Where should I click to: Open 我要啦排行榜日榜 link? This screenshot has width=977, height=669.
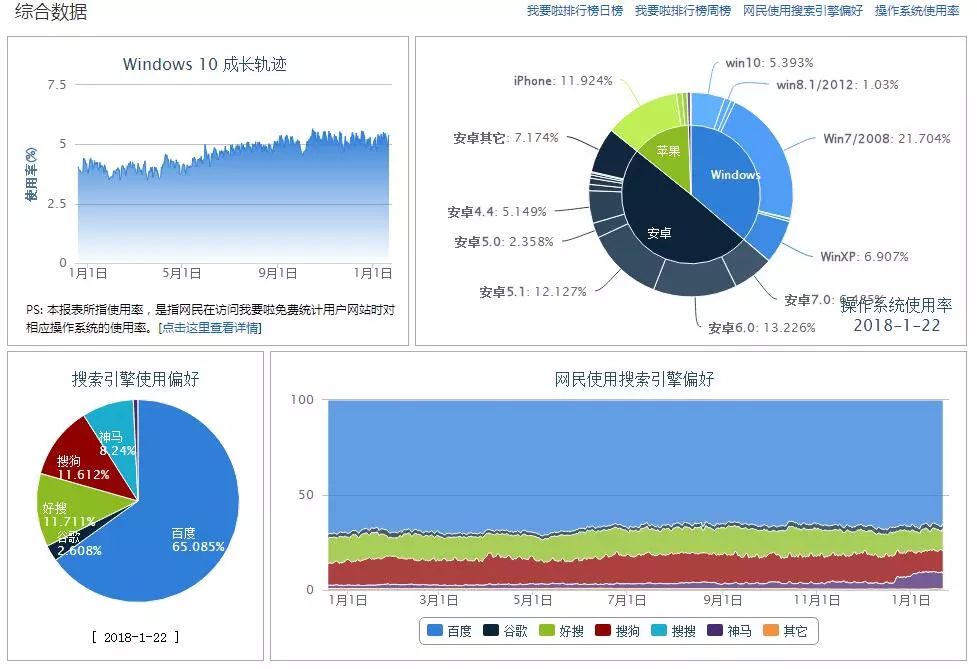tap(574, 11)
